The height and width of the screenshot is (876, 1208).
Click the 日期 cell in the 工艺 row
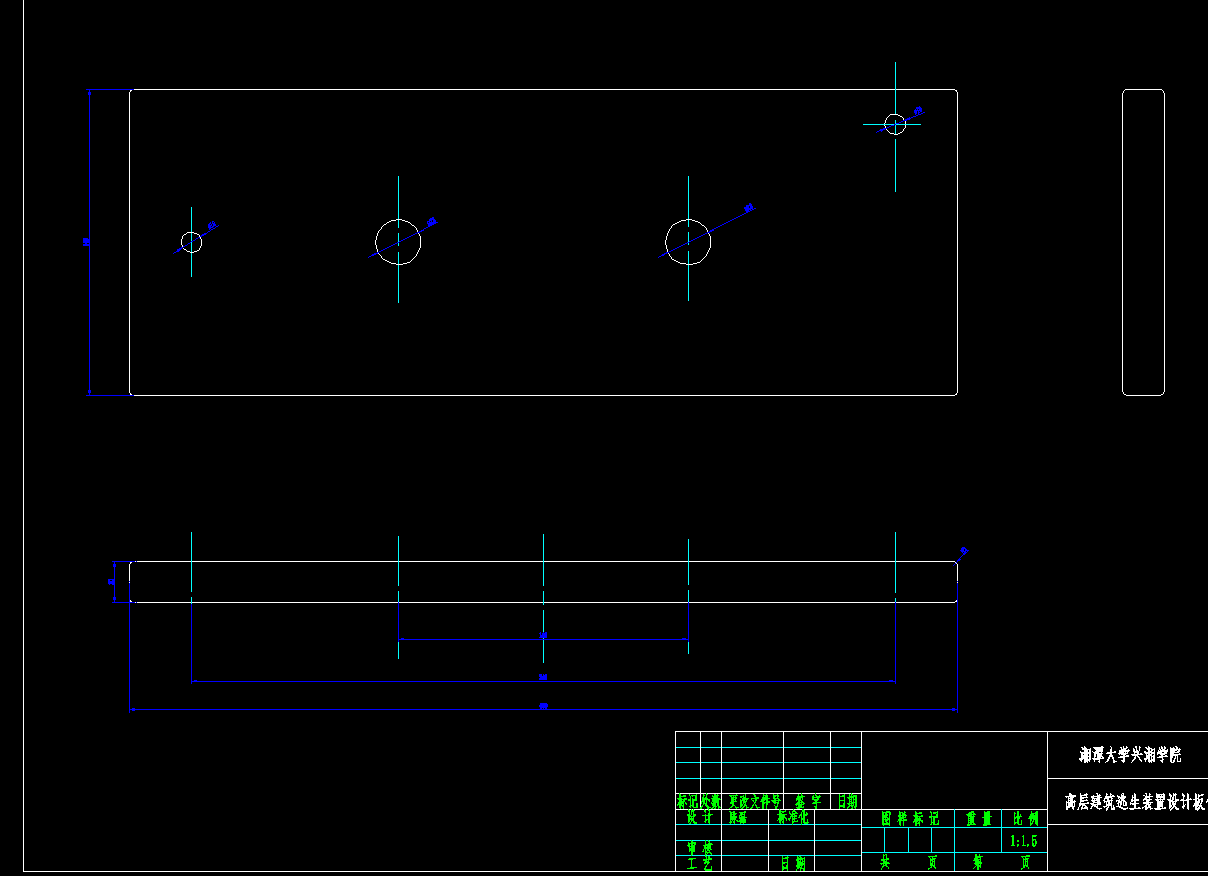pos(793,864)
